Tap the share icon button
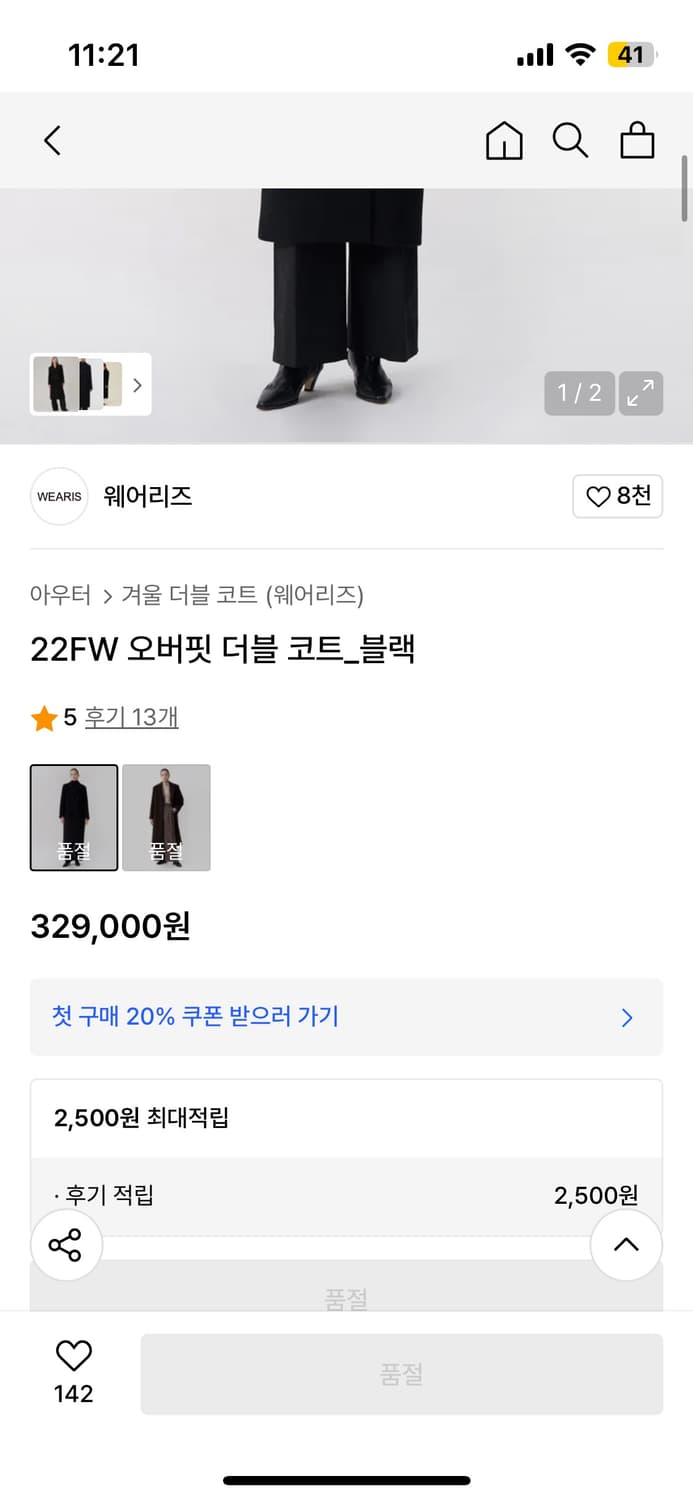 (x=66, y=1245)
